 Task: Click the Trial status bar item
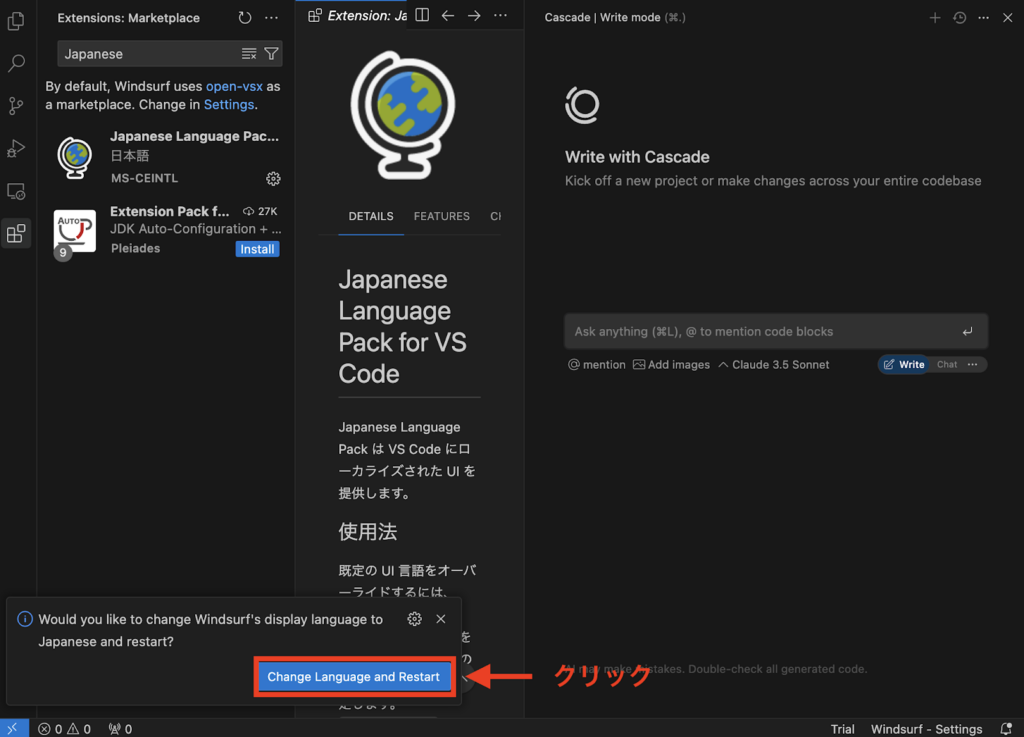842,729
